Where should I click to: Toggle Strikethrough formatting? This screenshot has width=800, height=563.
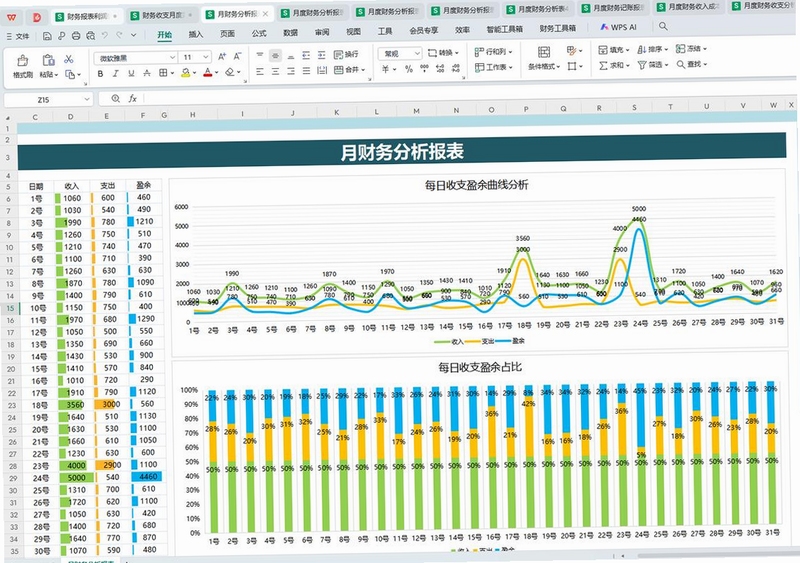click(147, 74)
